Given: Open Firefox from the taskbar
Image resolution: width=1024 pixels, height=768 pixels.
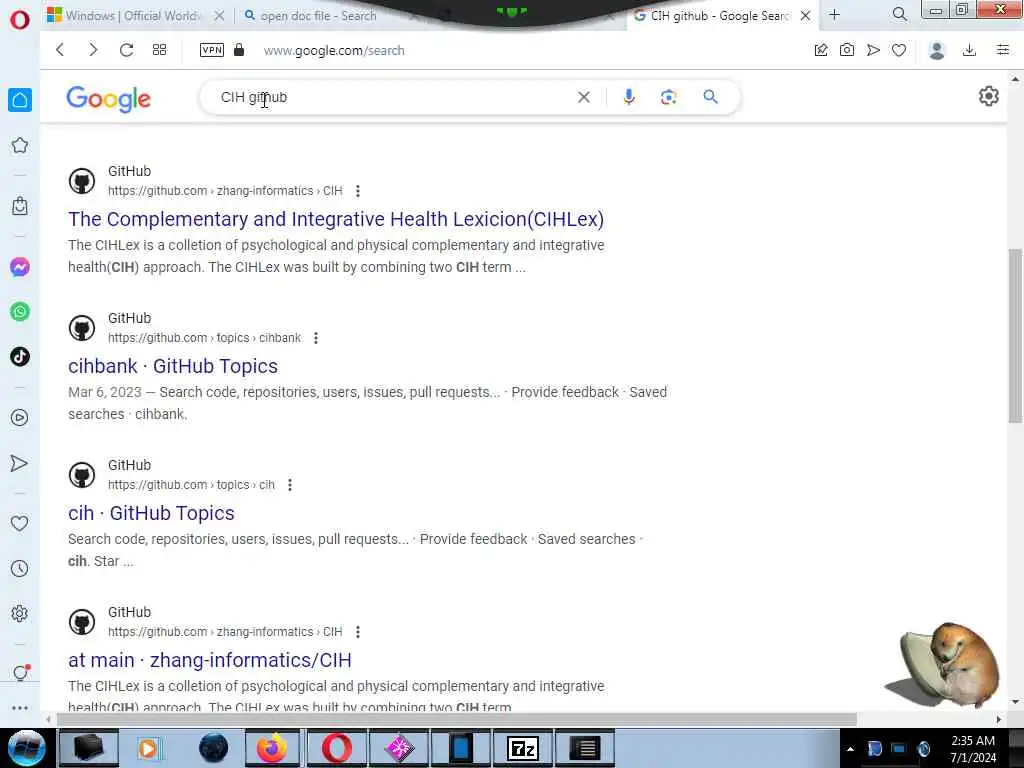Looking at the screenshot, I should (272, 748).
